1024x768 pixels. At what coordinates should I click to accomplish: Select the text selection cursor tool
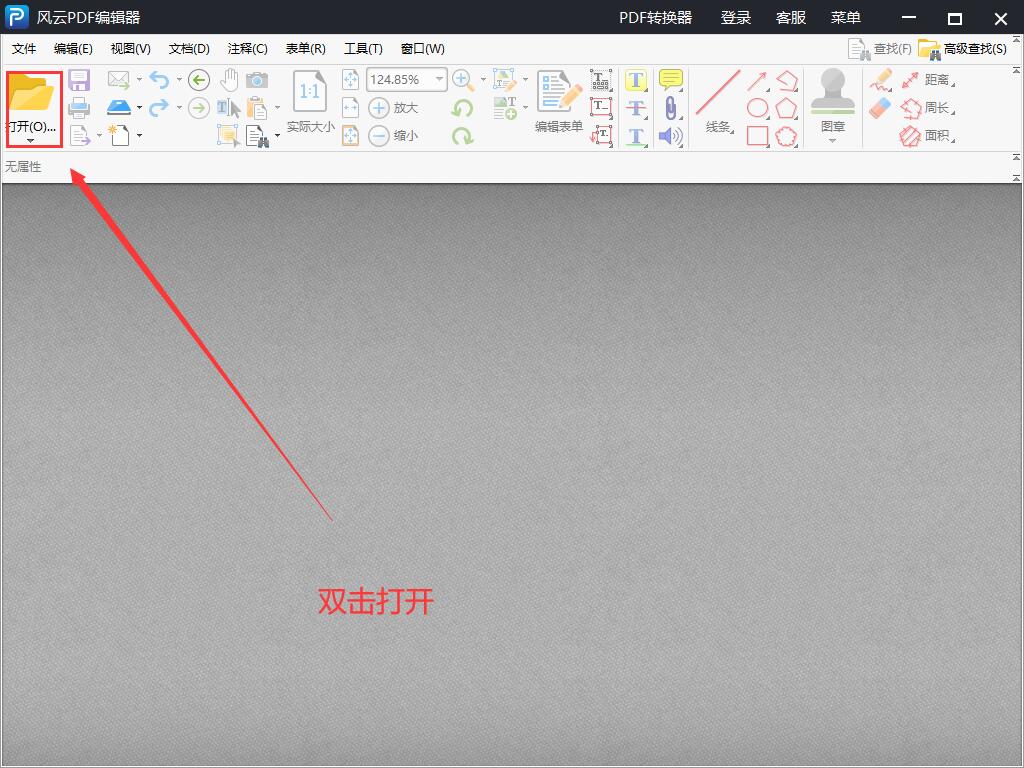click(229, 107)
